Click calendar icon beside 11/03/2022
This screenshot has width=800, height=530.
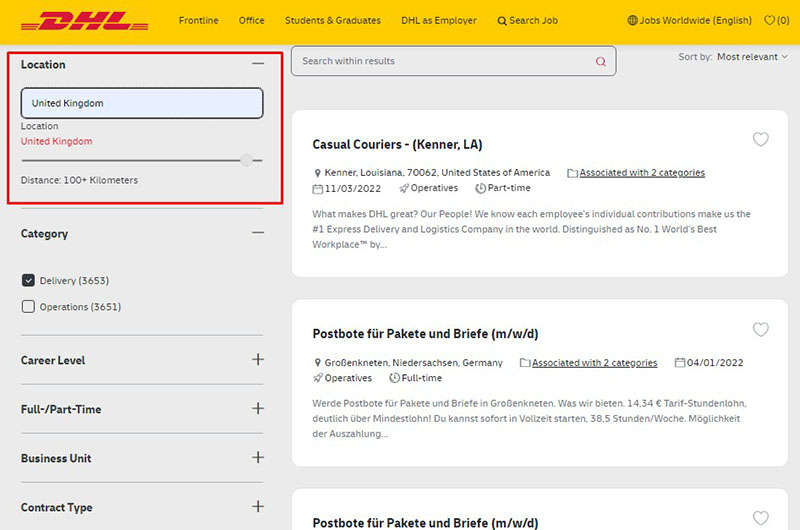(317, 189)
